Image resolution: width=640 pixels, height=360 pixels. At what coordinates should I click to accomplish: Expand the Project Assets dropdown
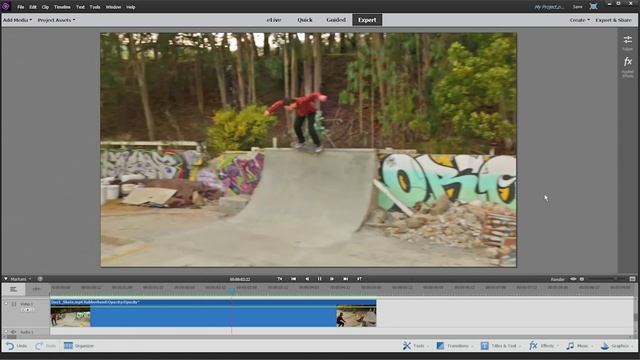[56, 20]
